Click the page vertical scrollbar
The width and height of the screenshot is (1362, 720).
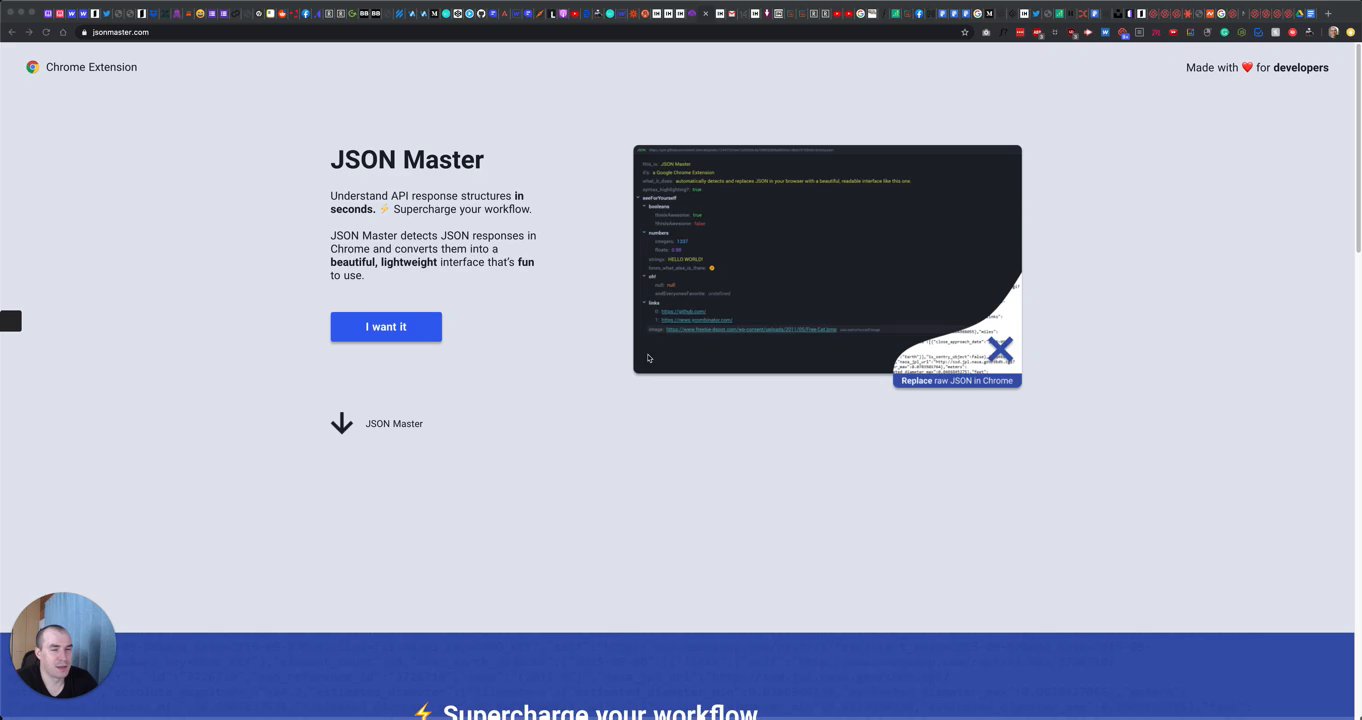(1358, 150)
